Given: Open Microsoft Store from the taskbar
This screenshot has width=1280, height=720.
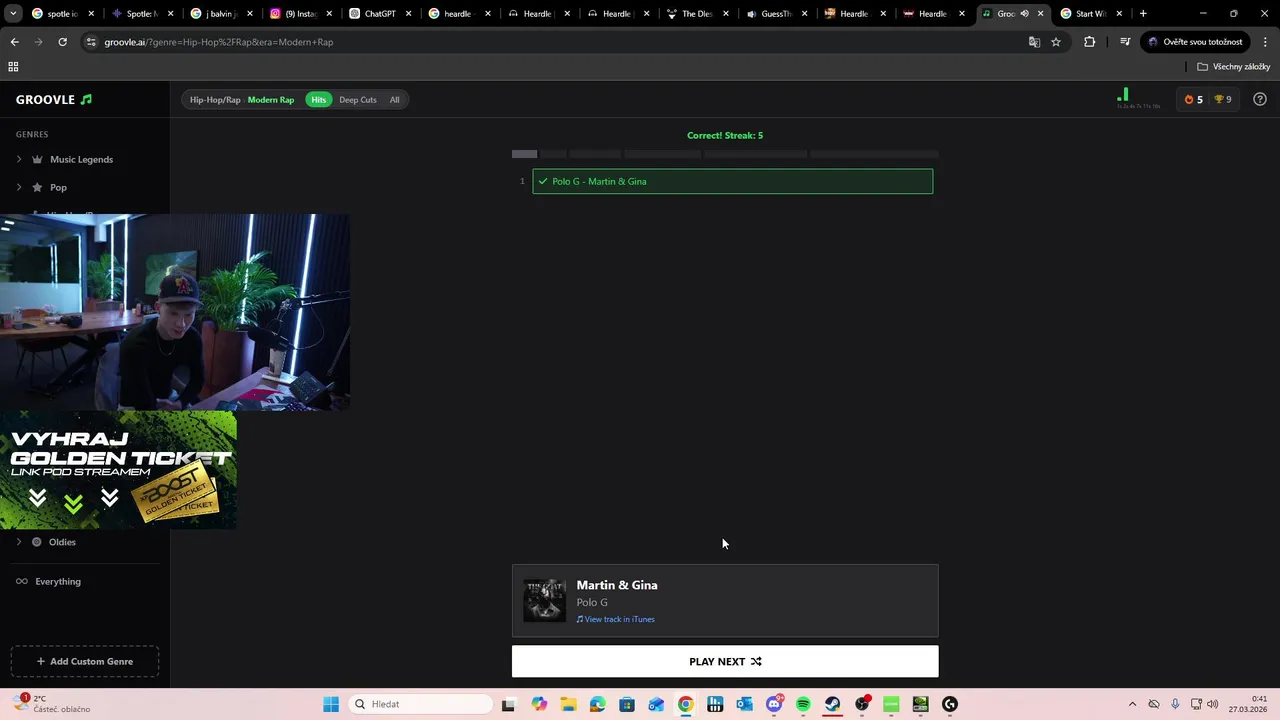Looking at the screenshot, I should 627,704.
